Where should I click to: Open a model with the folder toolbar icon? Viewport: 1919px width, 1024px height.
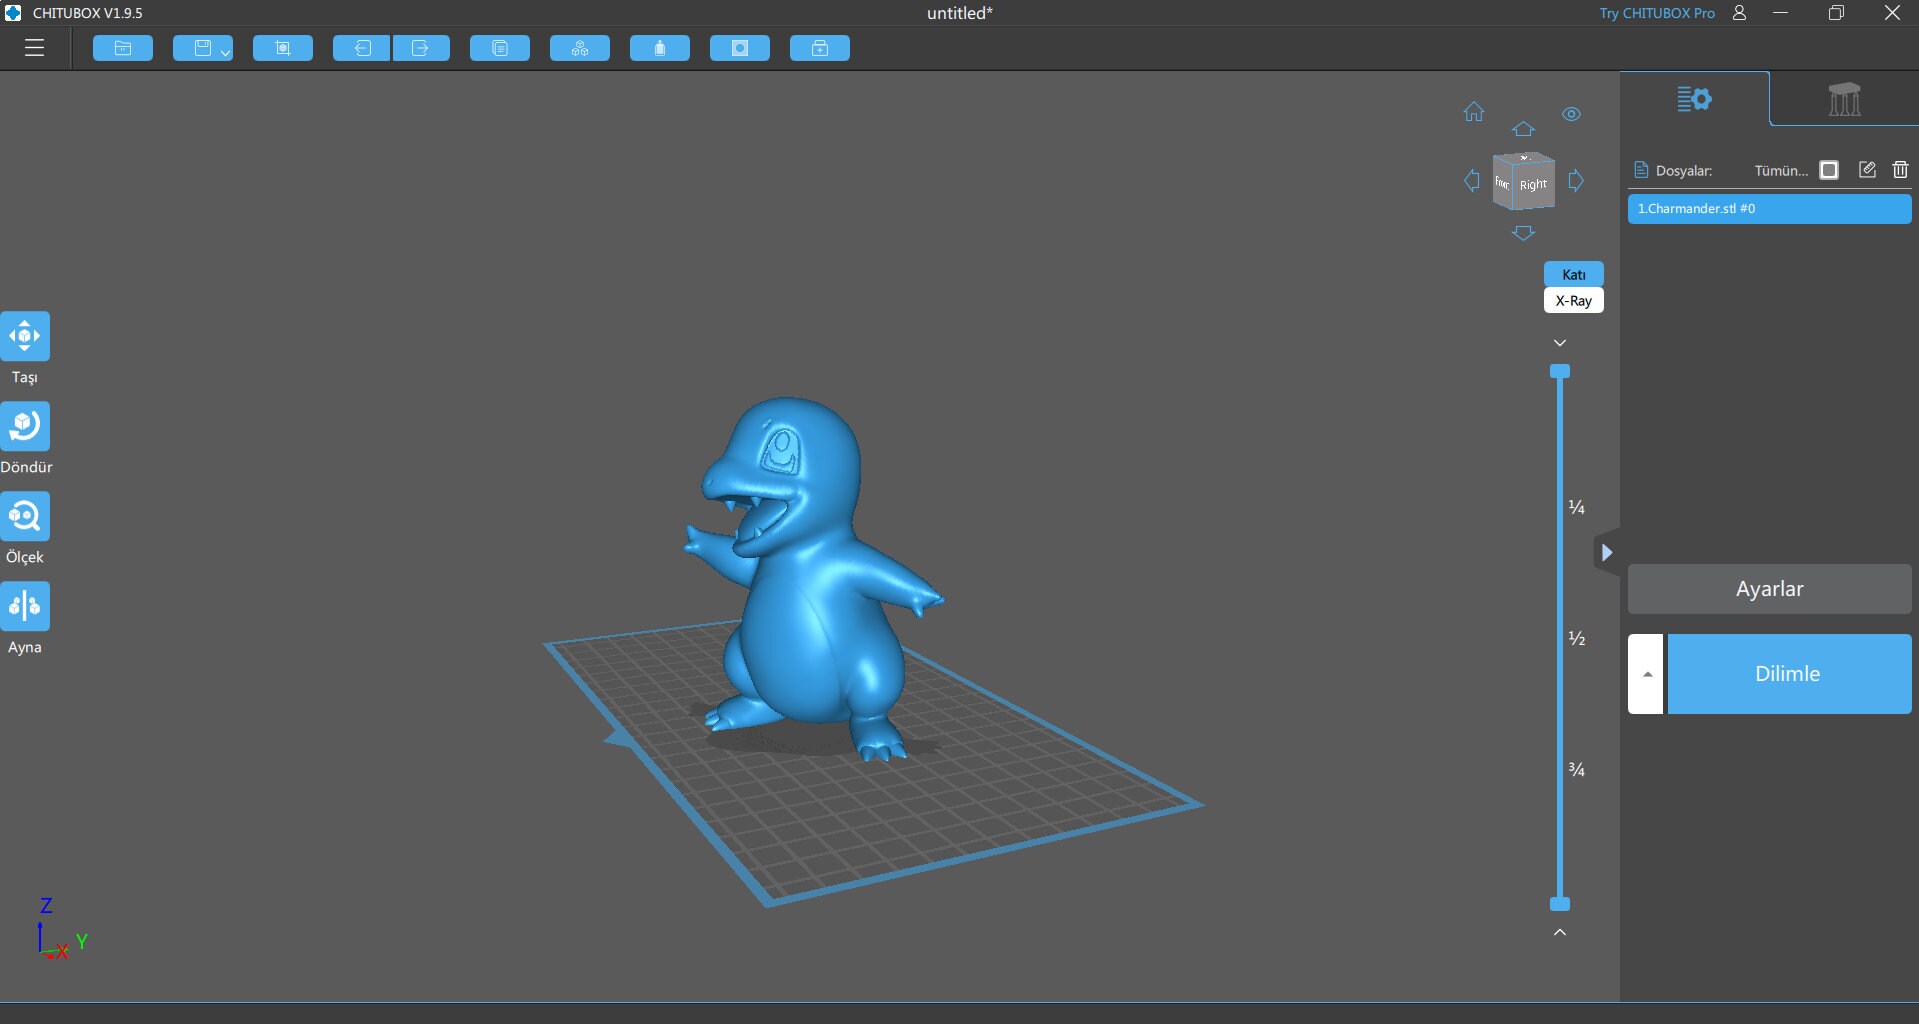tap(122, 48)
